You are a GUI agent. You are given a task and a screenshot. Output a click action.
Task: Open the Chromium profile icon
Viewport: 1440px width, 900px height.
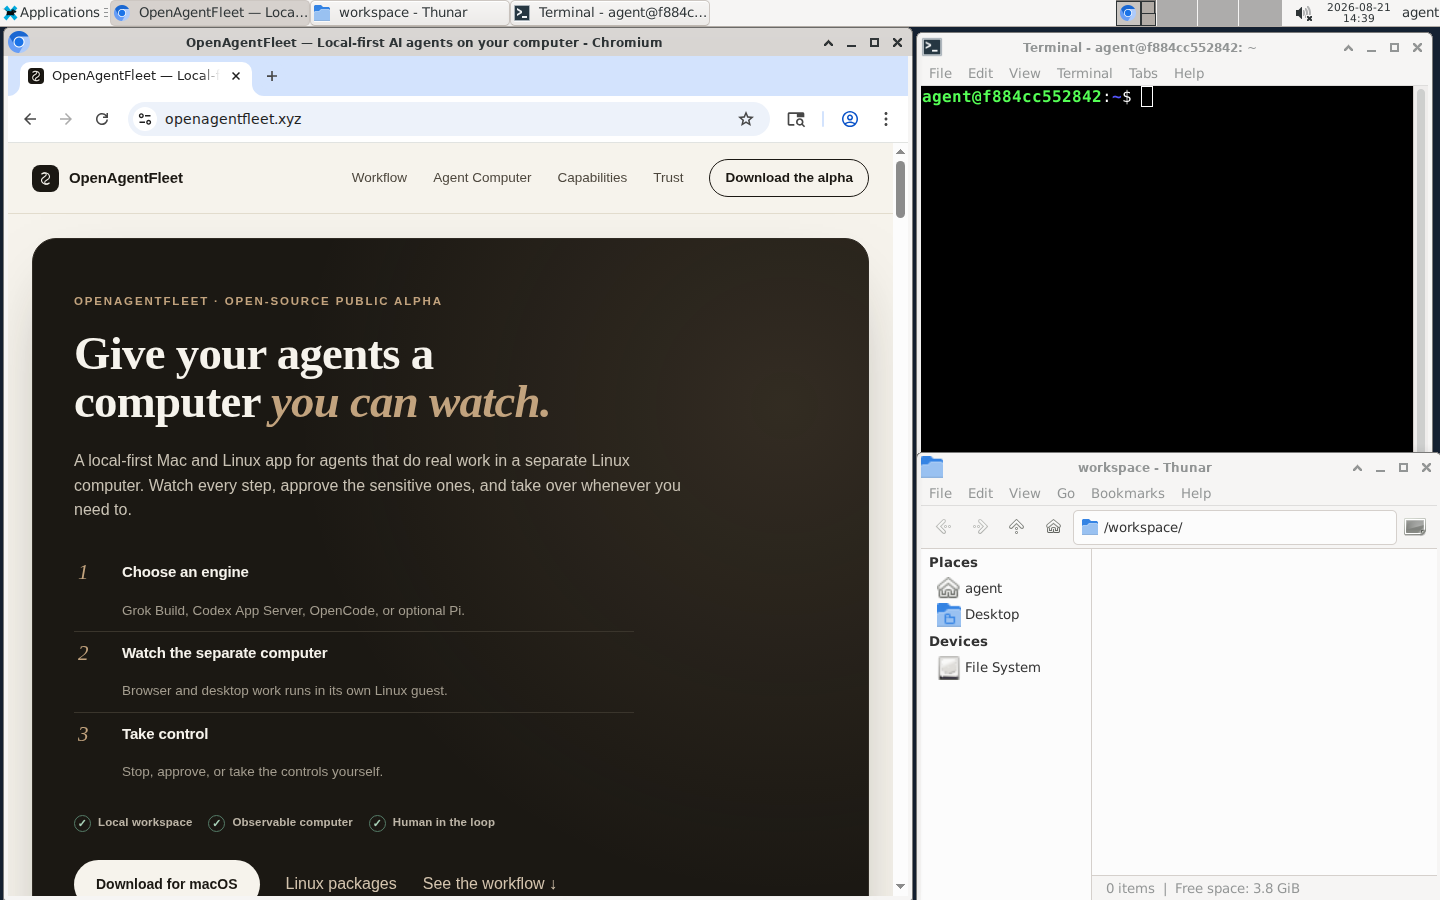[x=850, y=119]
